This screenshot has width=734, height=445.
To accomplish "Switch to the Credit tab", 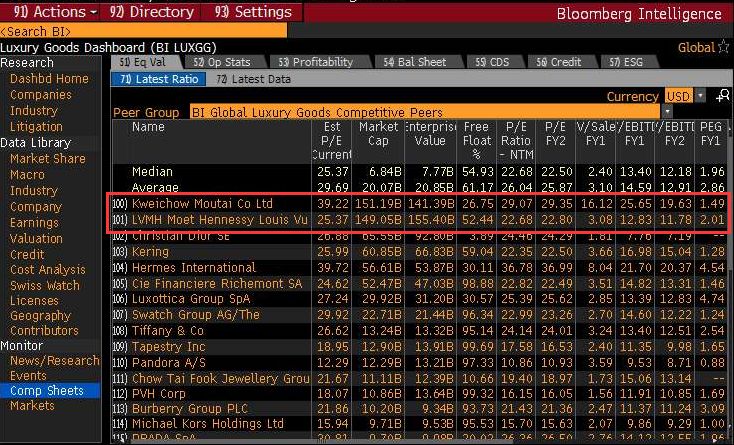I will 559,62.
